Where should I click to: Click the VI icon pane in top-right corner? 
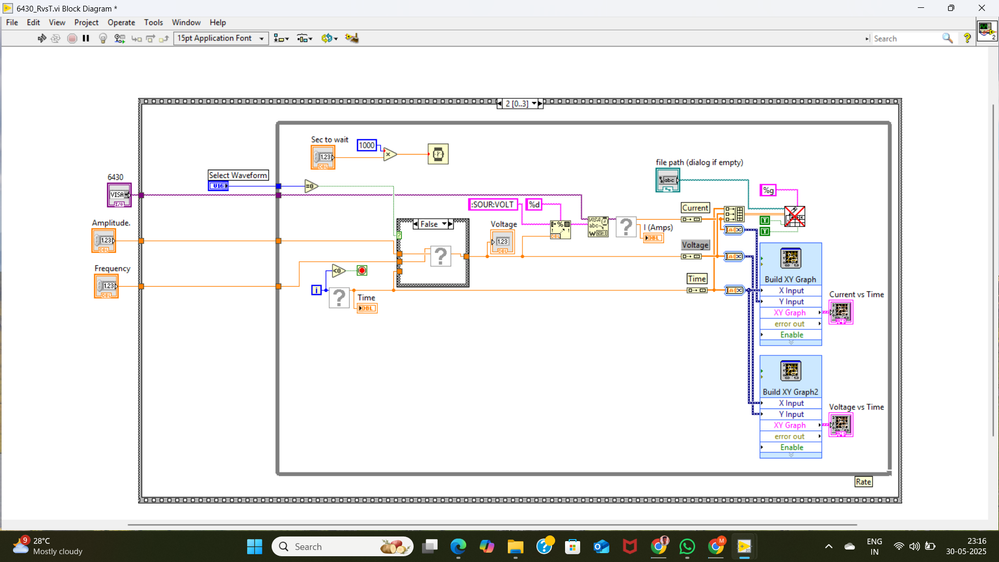pyautogui.click(x=987, y=31)
